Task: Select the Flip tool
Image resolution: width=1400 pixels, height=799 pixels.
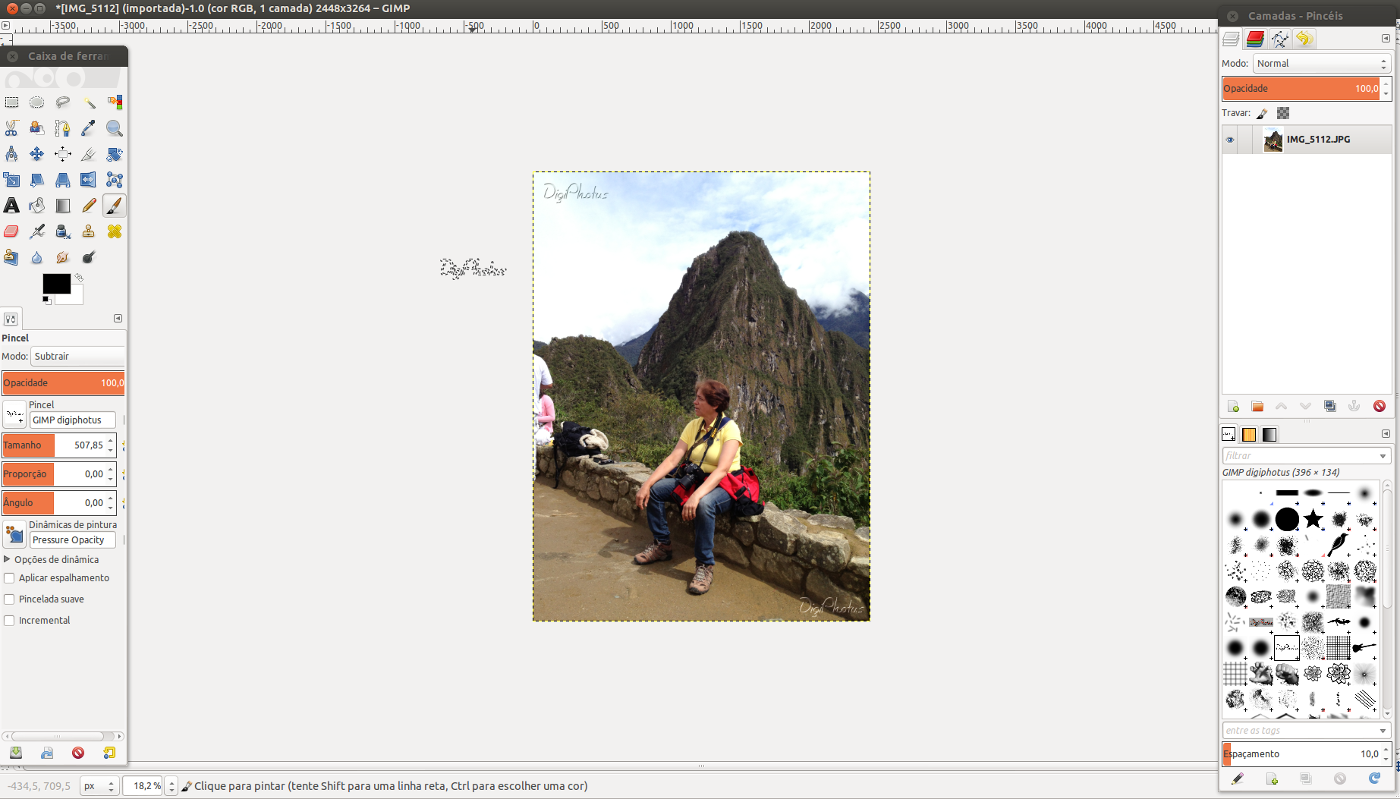Action: click(89, 180)
